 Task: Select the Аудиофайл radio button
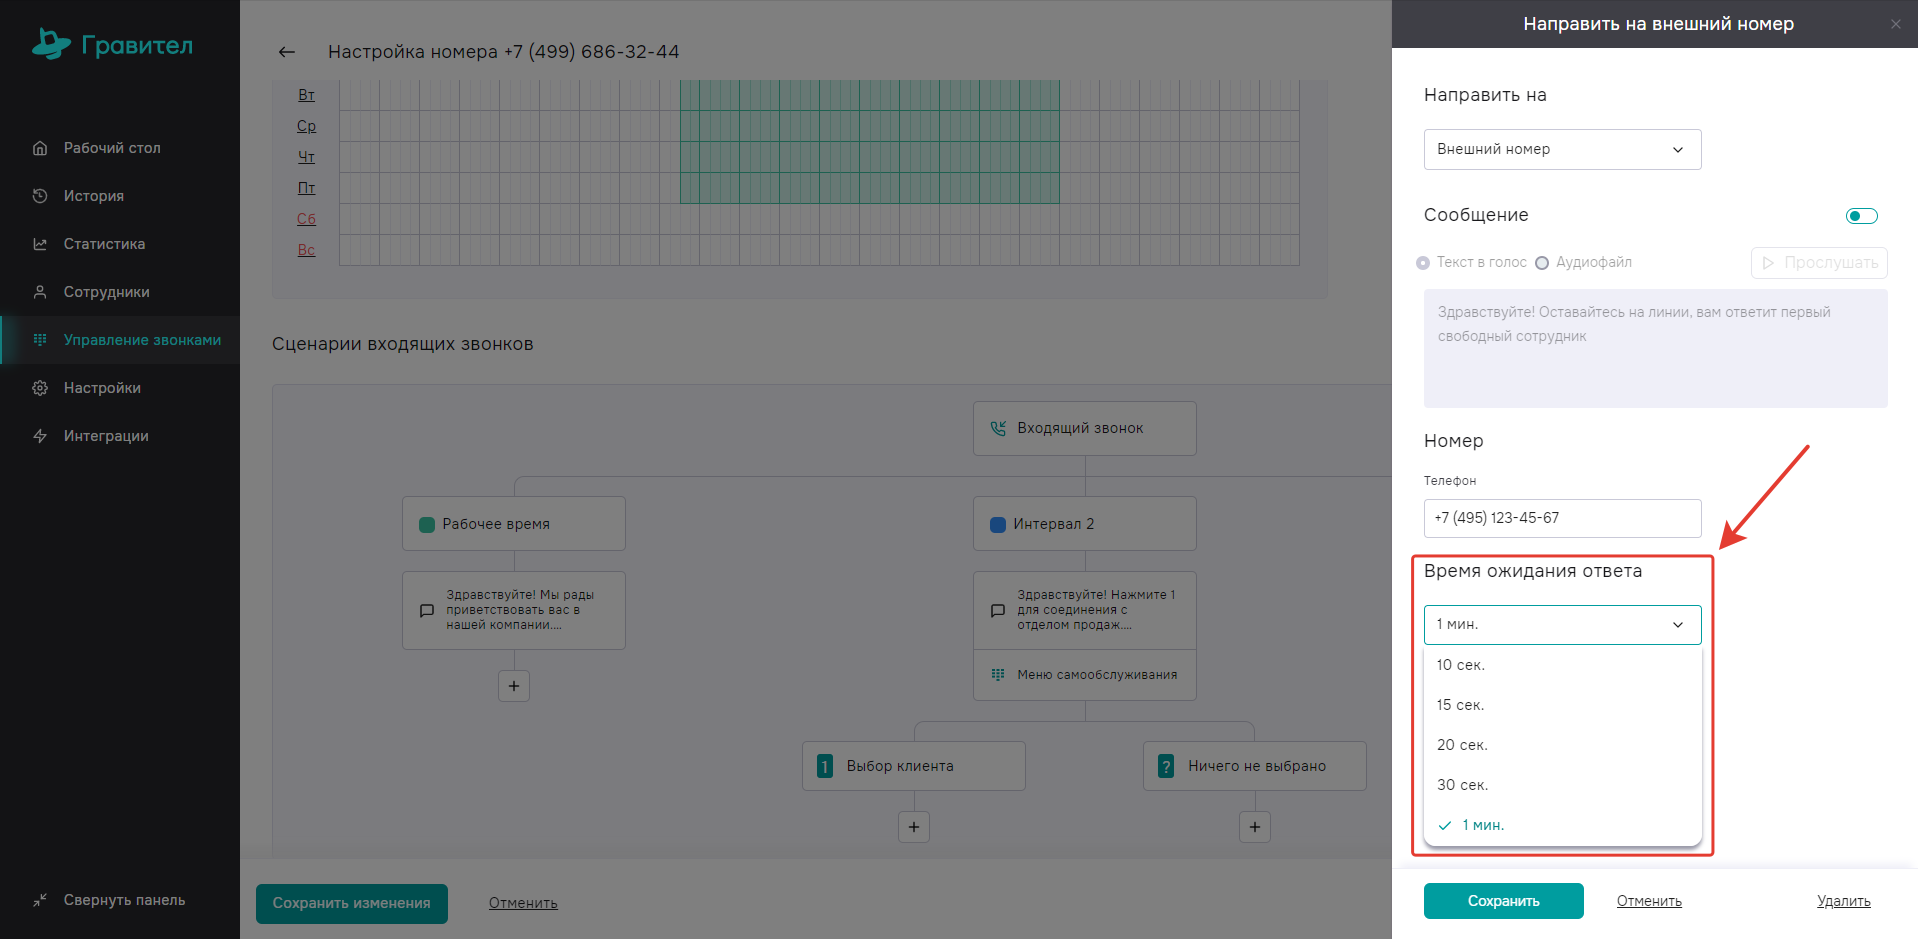tap(1542, 263)
